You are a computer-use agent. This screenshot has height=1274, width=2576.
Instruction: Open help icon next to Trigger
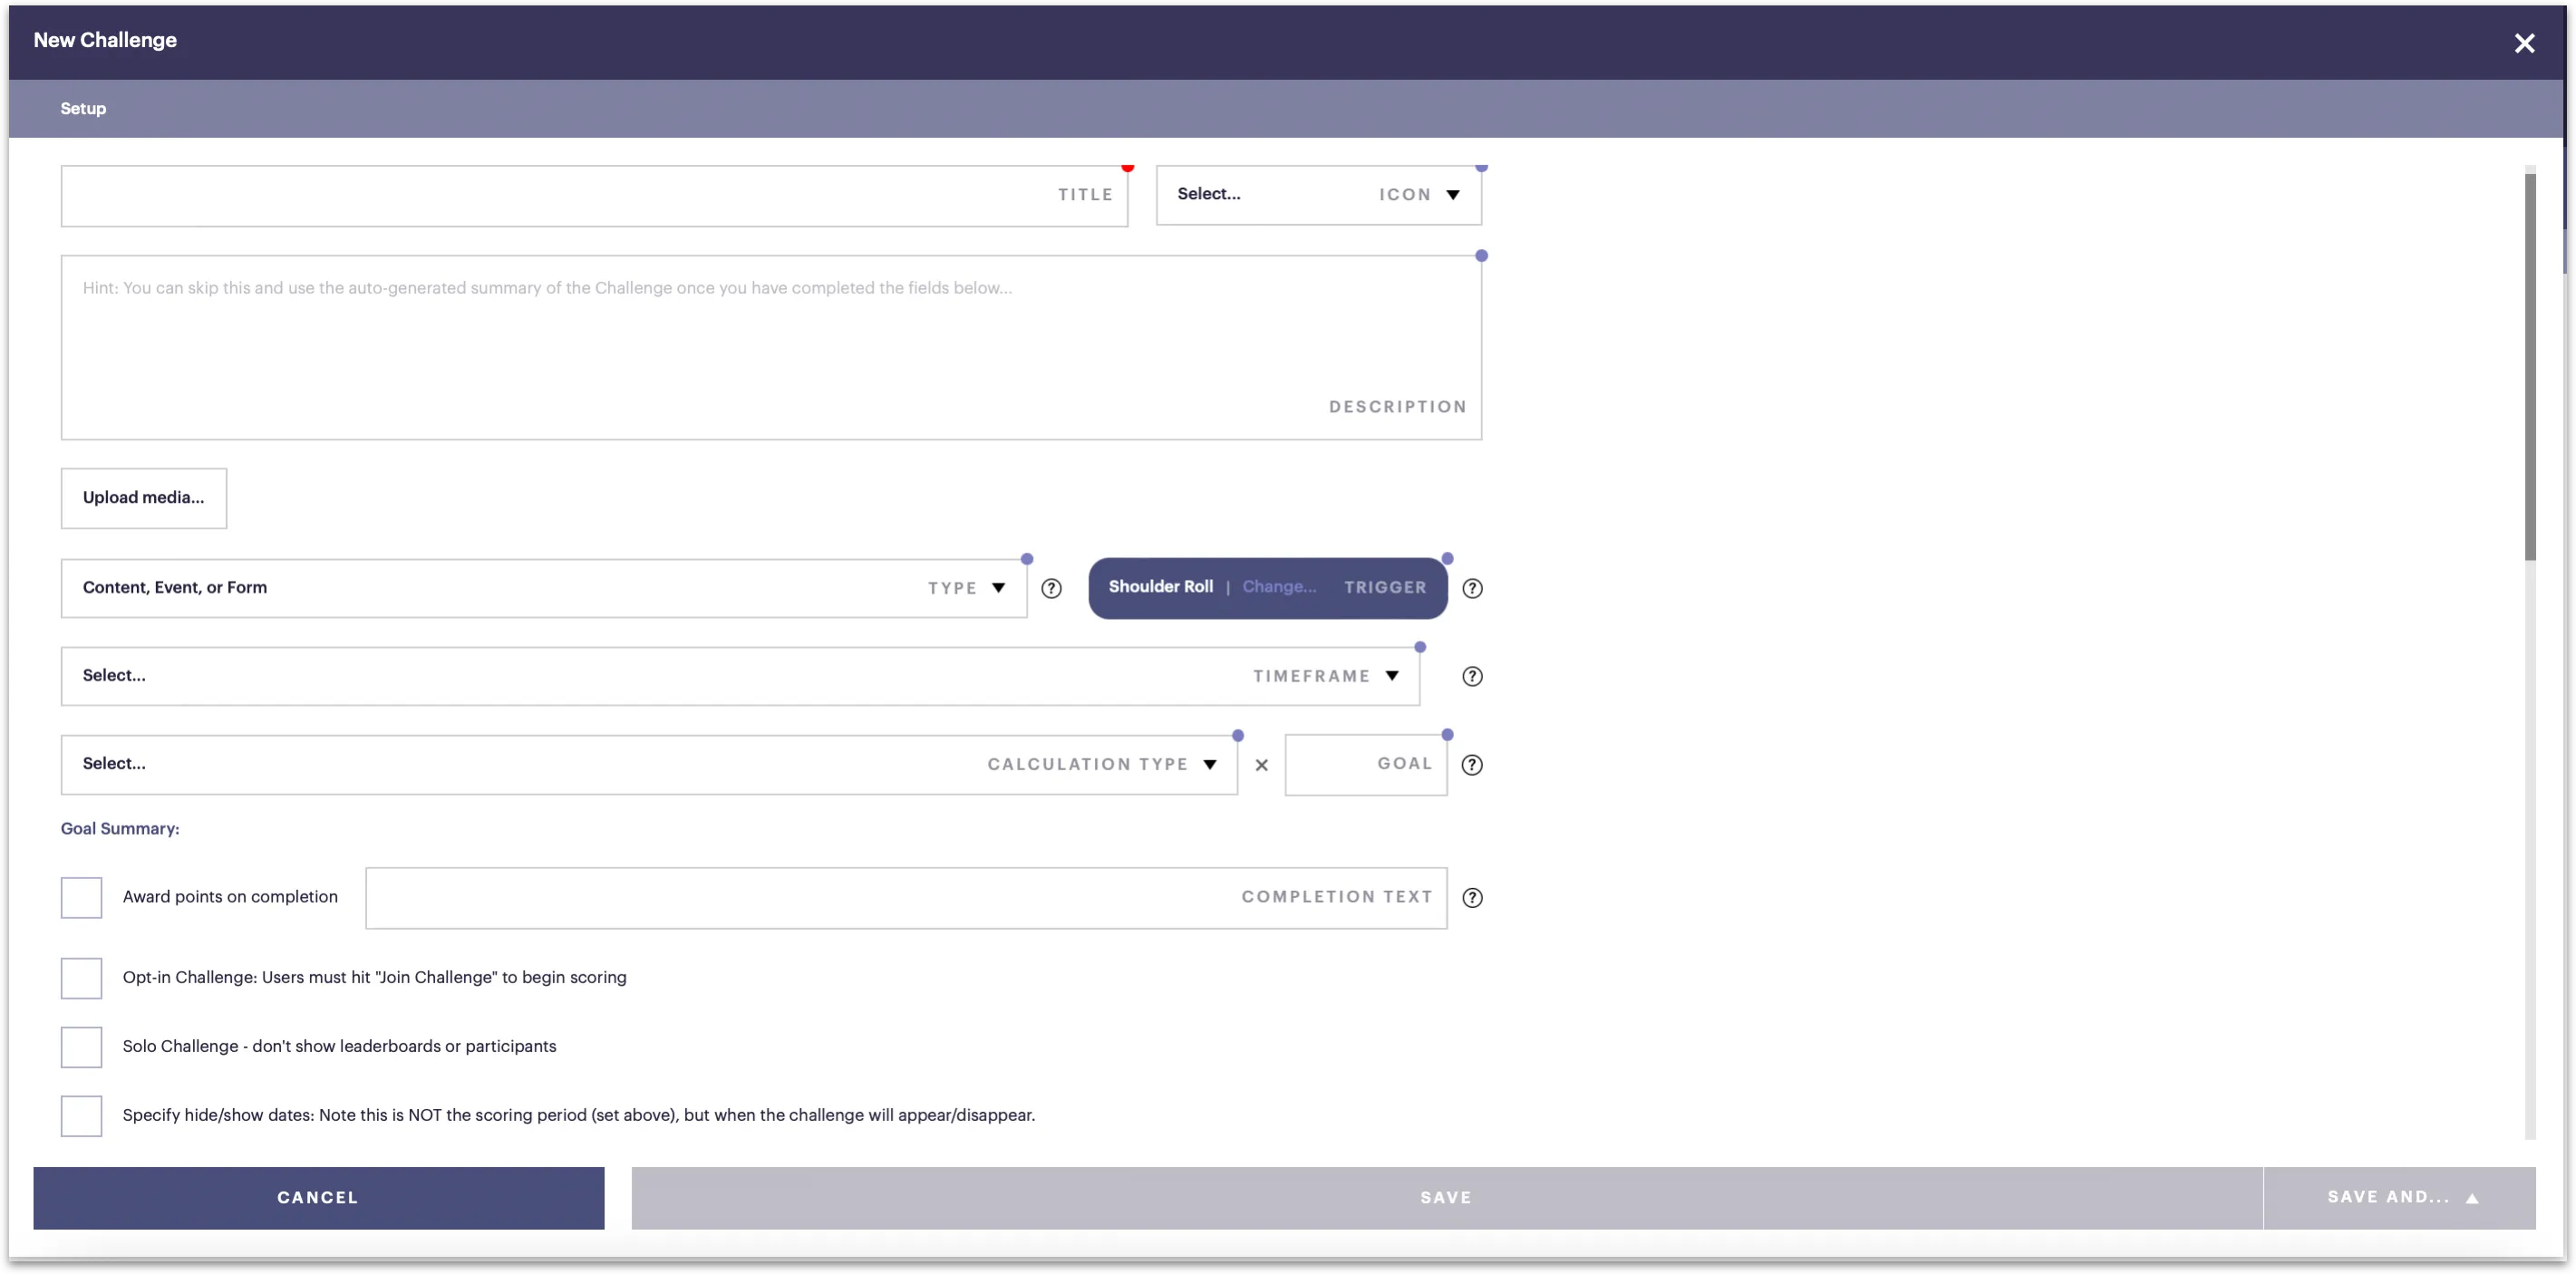click(1472, 588)
